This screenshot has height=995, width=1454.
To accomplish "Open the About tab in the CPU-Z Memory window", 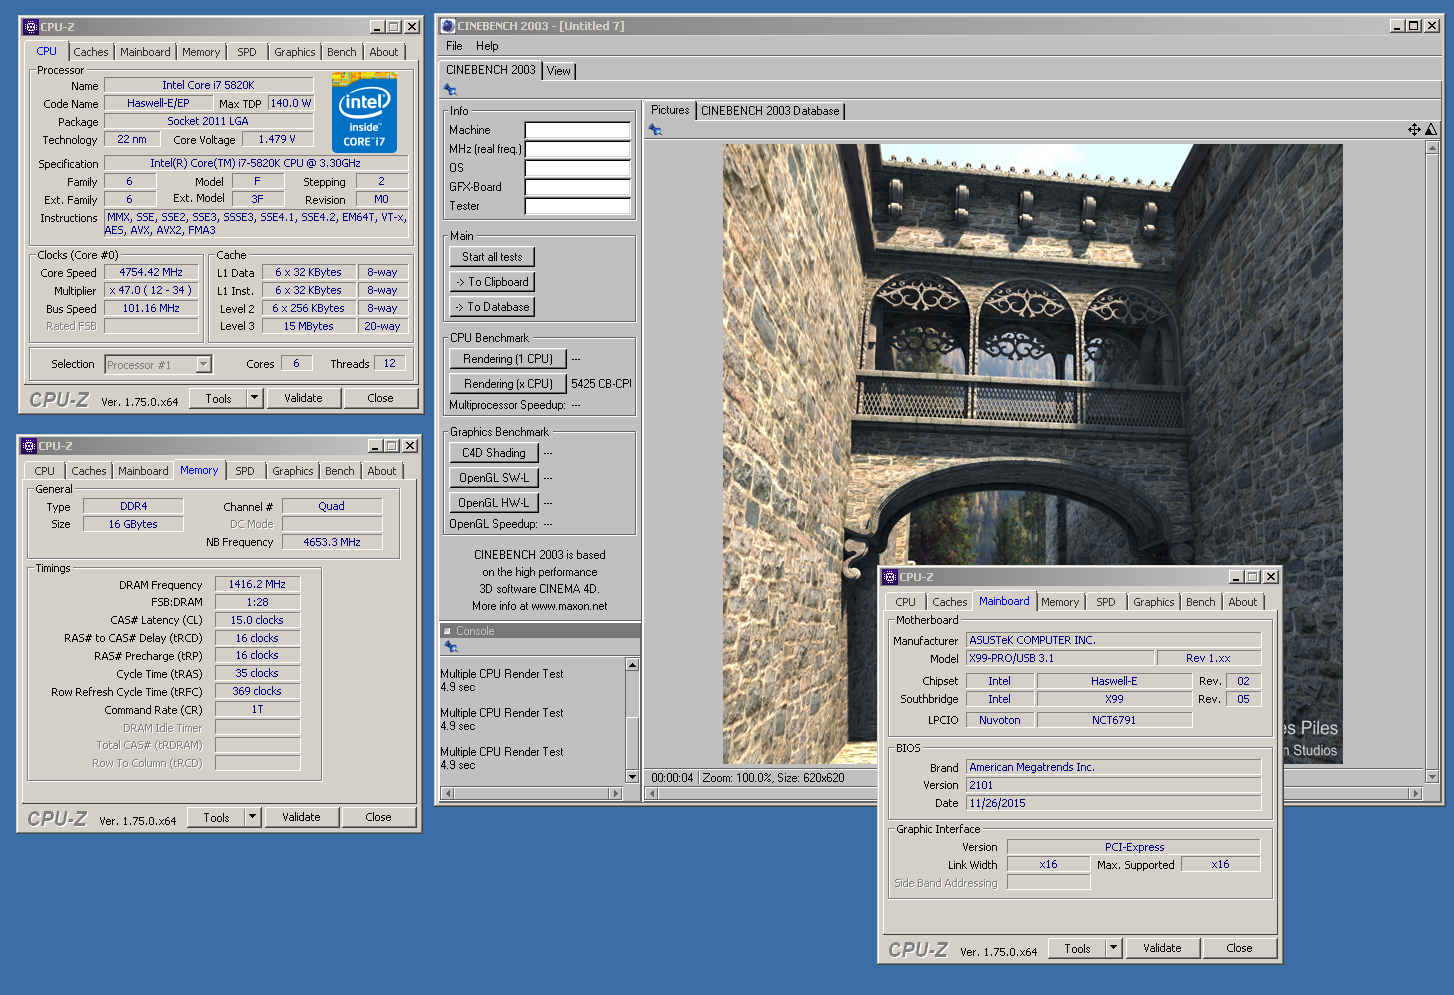I will pos(382,471).
